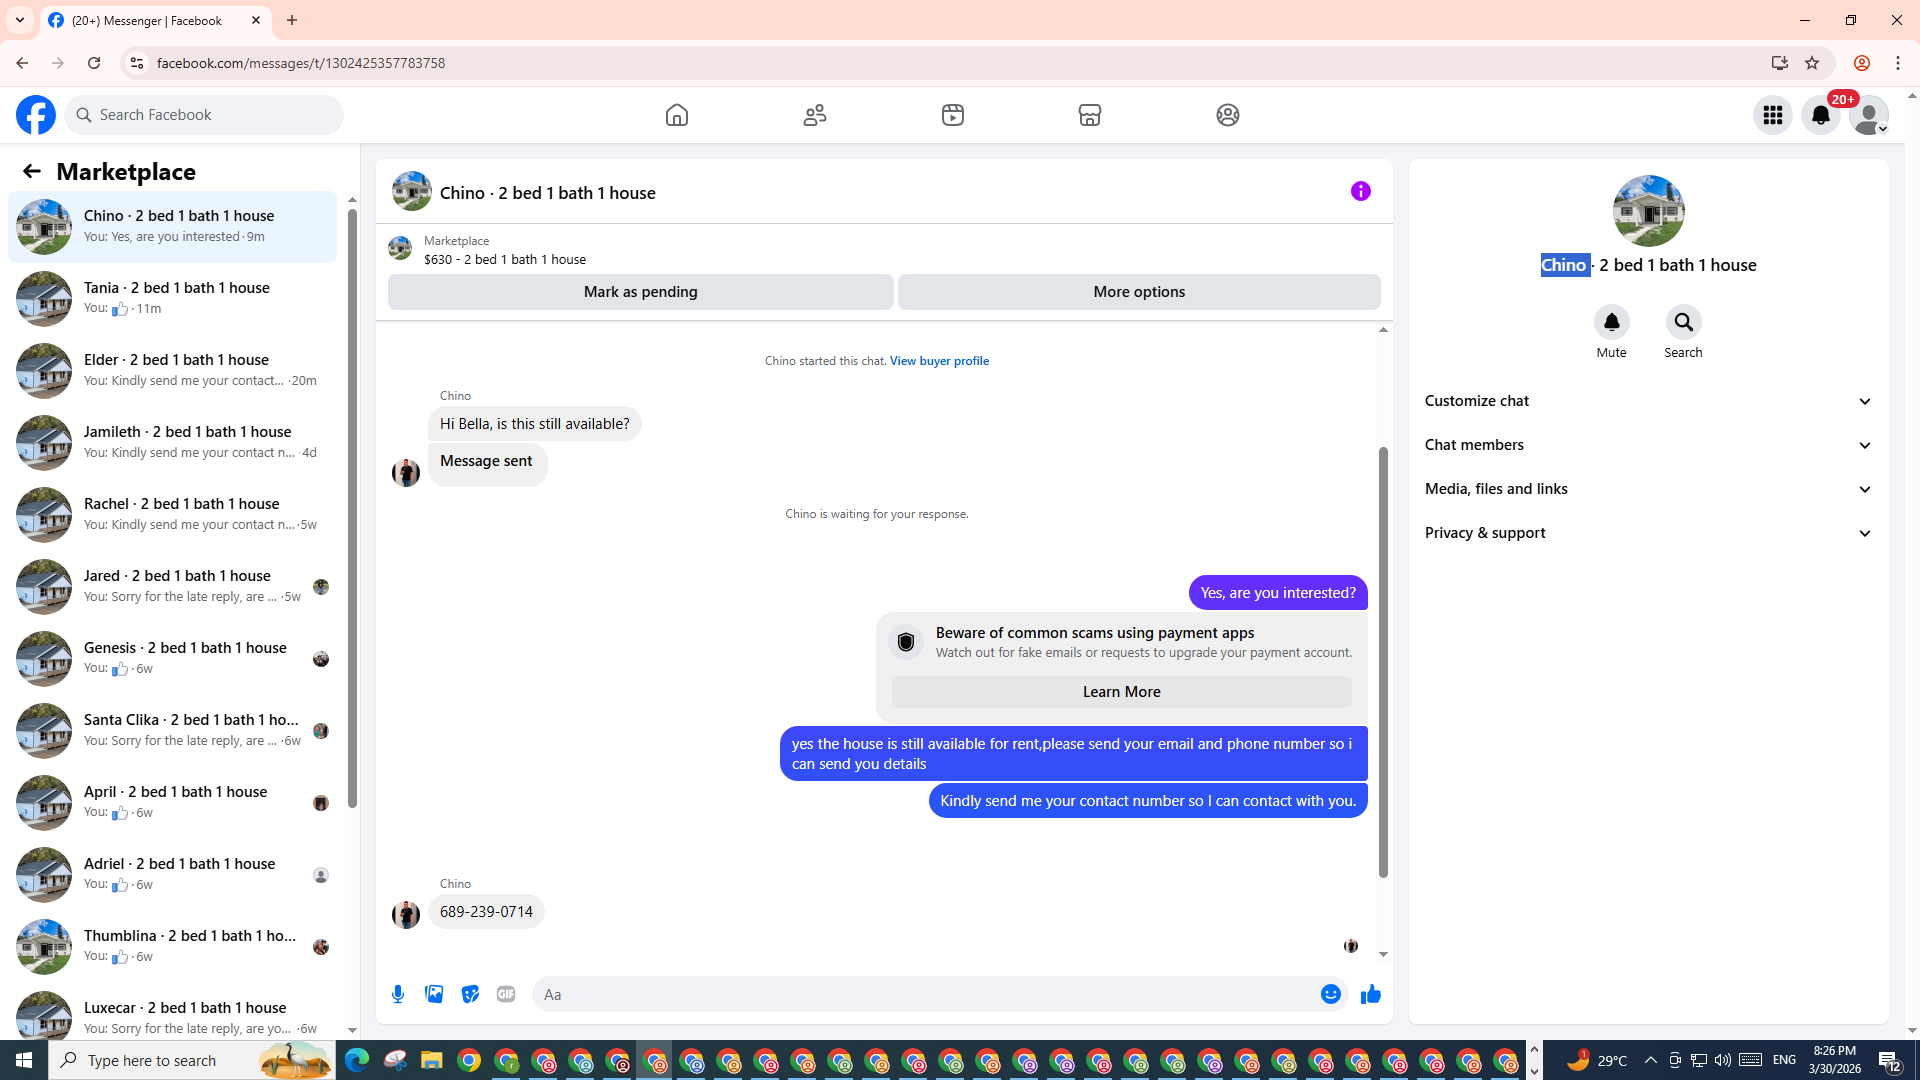Expand the Customize chat section
This screenshot has height=1080, width=1920.
(1648, 401)
